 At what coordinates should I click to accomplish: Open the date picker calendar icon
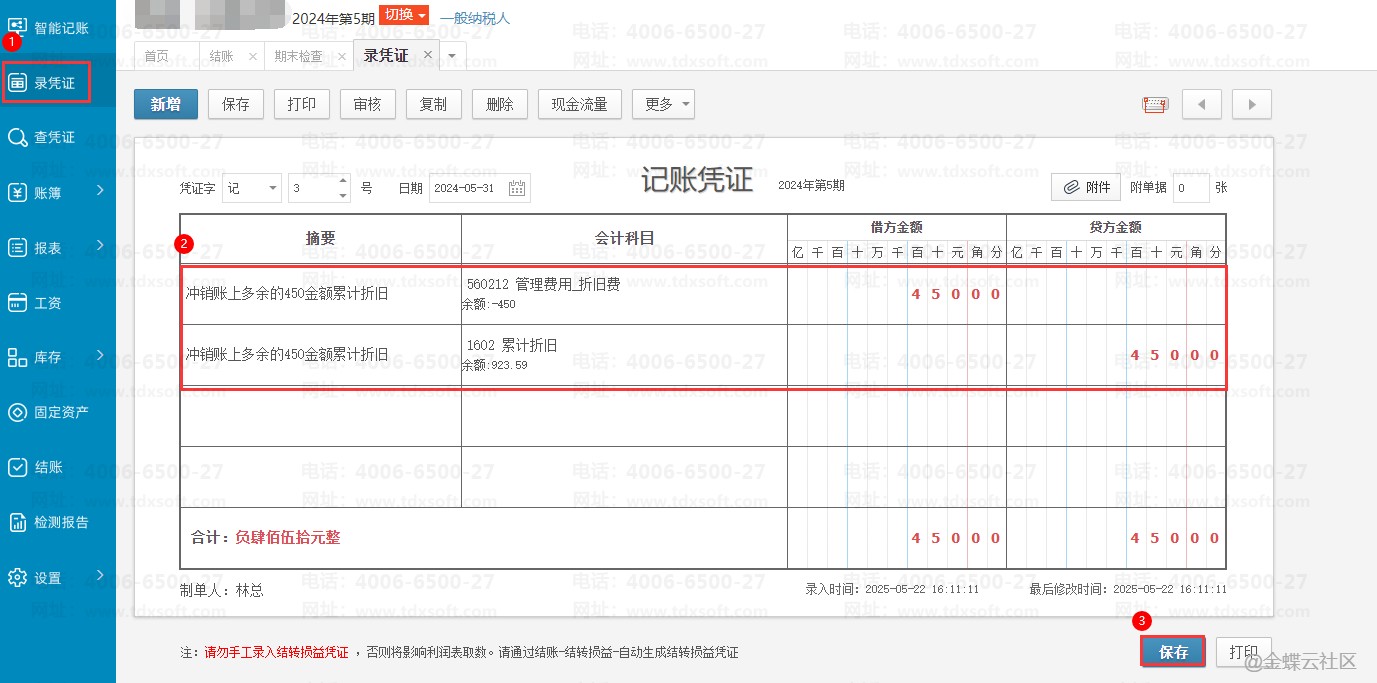(517, 188)
